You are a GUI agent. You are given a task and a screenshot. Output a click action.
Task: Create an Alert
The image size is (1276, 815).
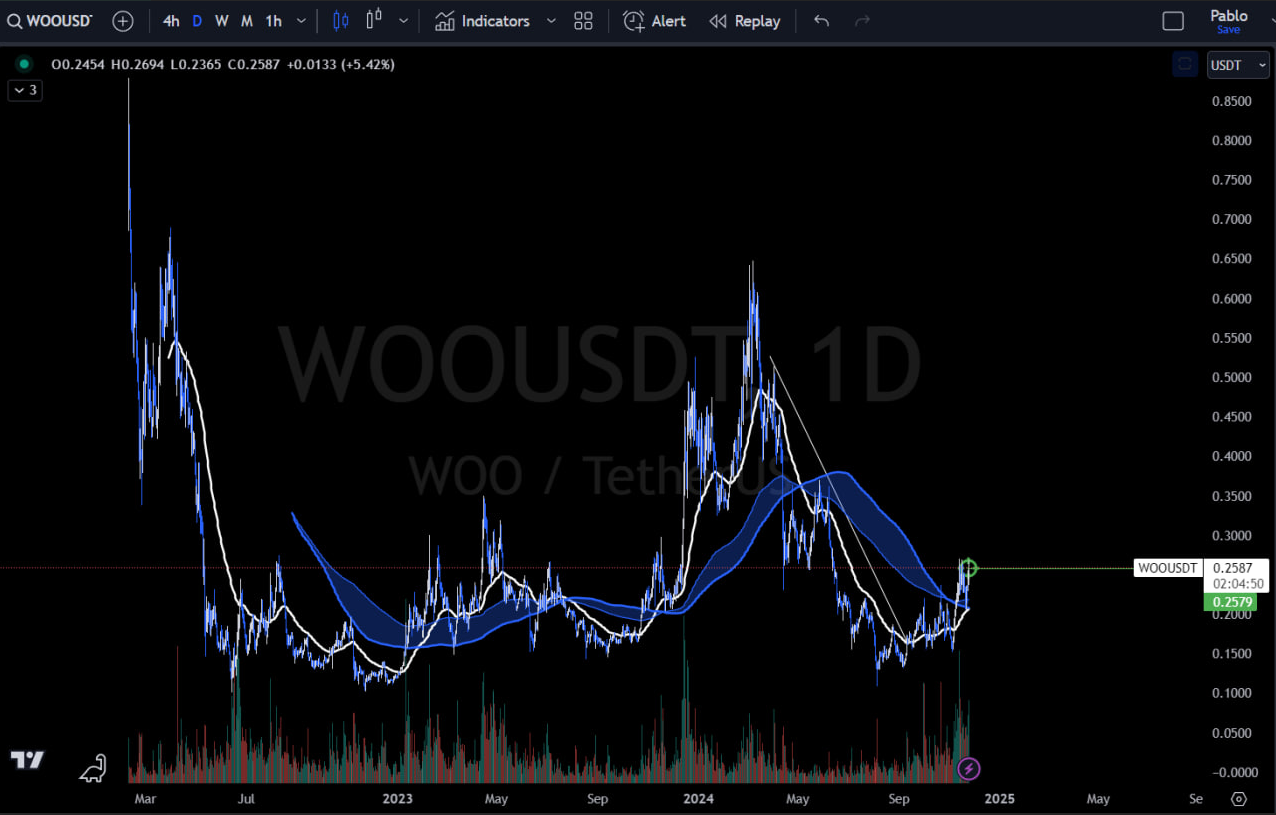click(655, 20)
